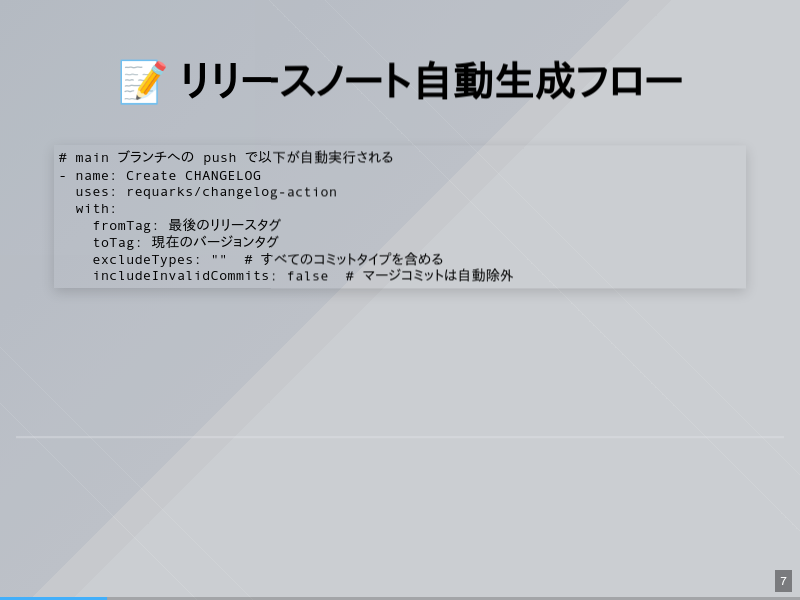Image resolution: width=800 pixels, height=600 pixels.
Task: Select the slide title リリースノート自動生成フロー
Action: [x=430, y=80]
